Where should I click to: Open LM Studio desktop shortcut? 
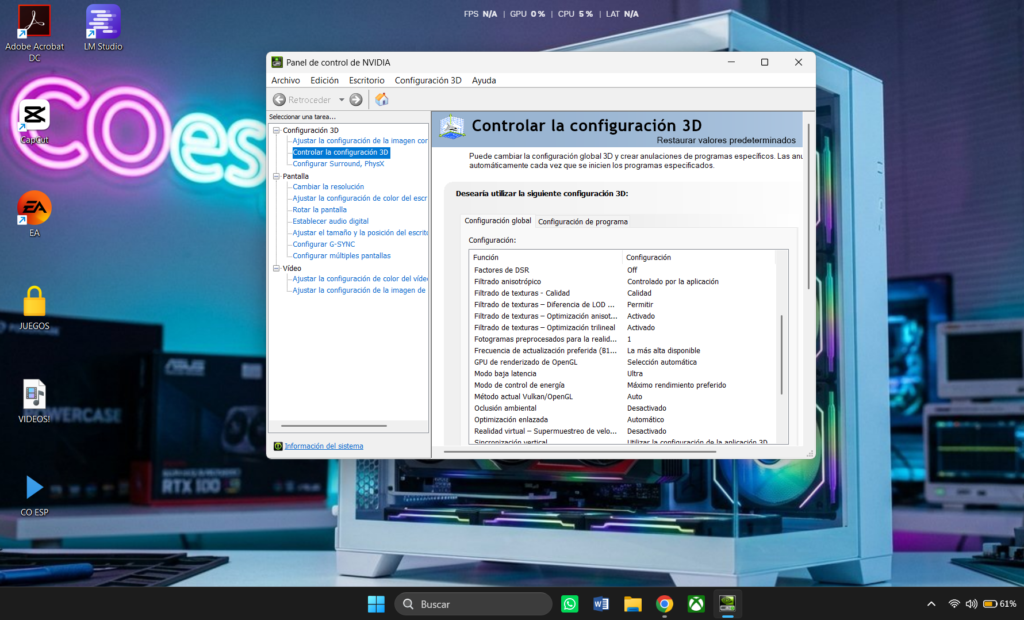[x=103, y=28]
